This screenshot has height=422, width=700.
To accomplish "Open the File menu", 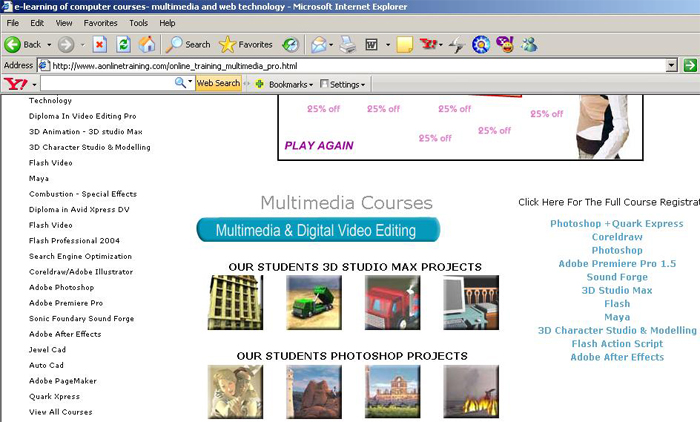I will pos(12,23).
